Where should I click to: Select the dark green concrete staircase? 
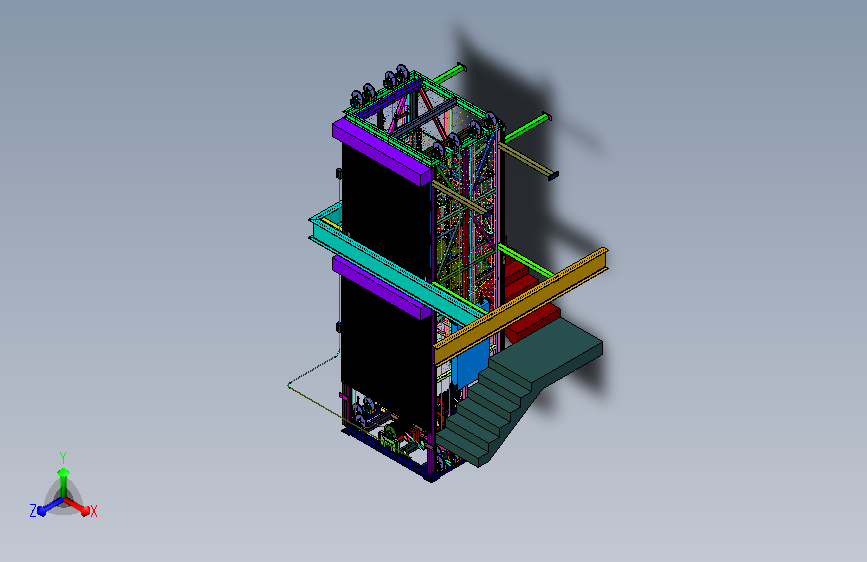(x=517, y=390)
